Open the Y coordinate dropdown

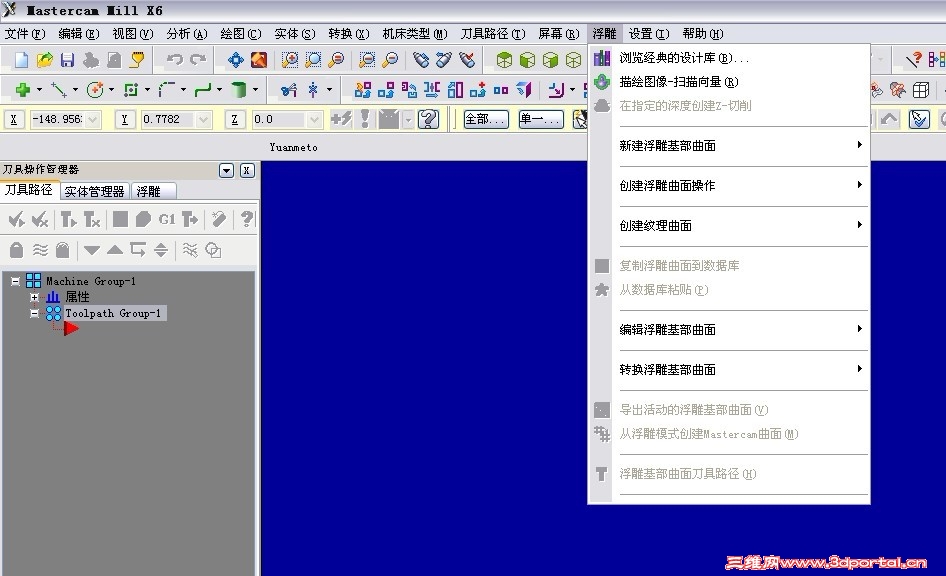coord(203,119)
